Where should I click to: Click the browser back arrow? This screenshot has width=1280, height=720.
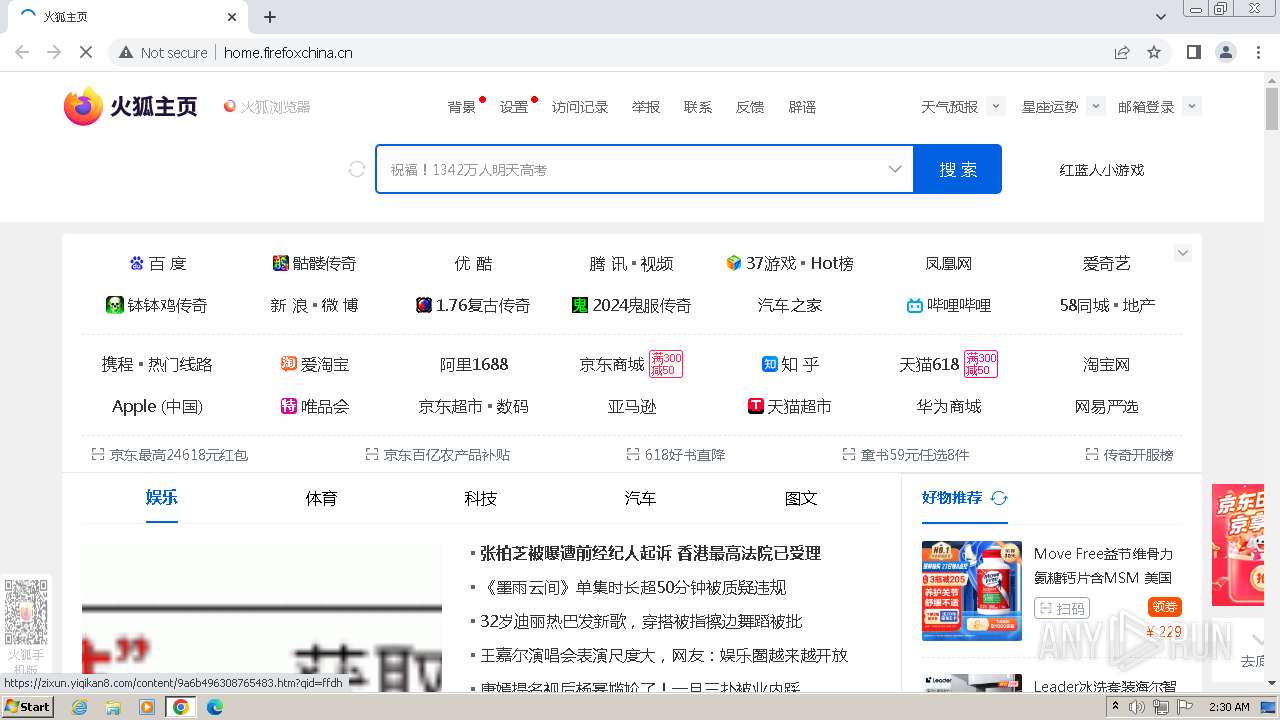[x=22, y=52]
